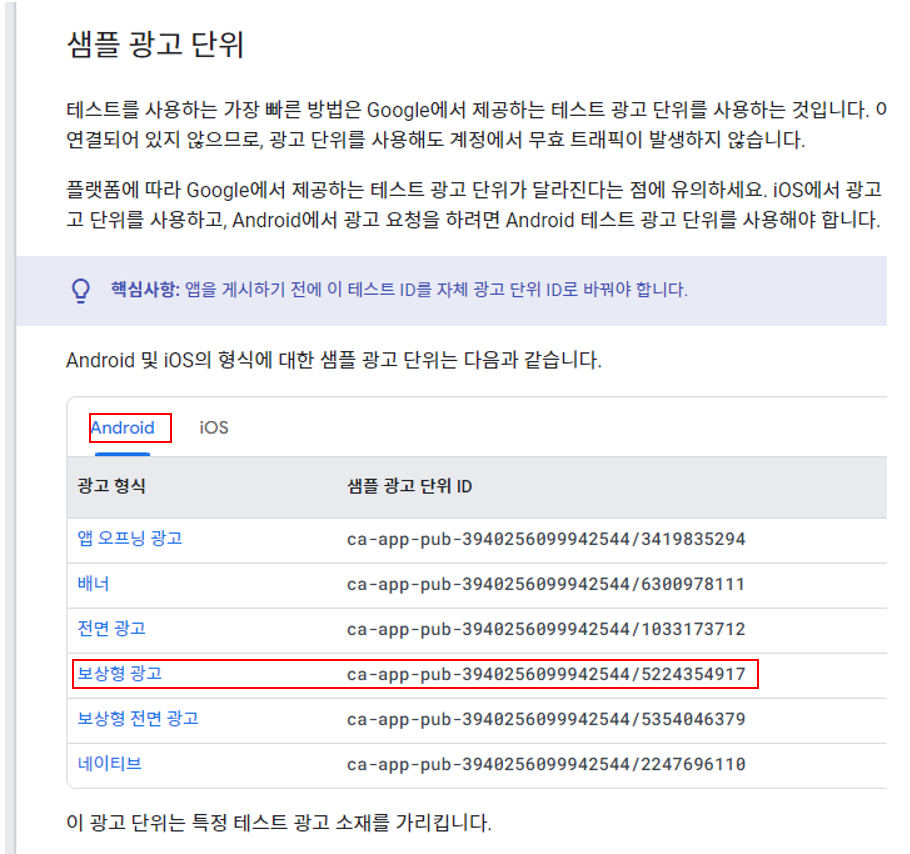Click ad unit ID ending in 1033173712
910x854 pixels.
tap(546, 629)
